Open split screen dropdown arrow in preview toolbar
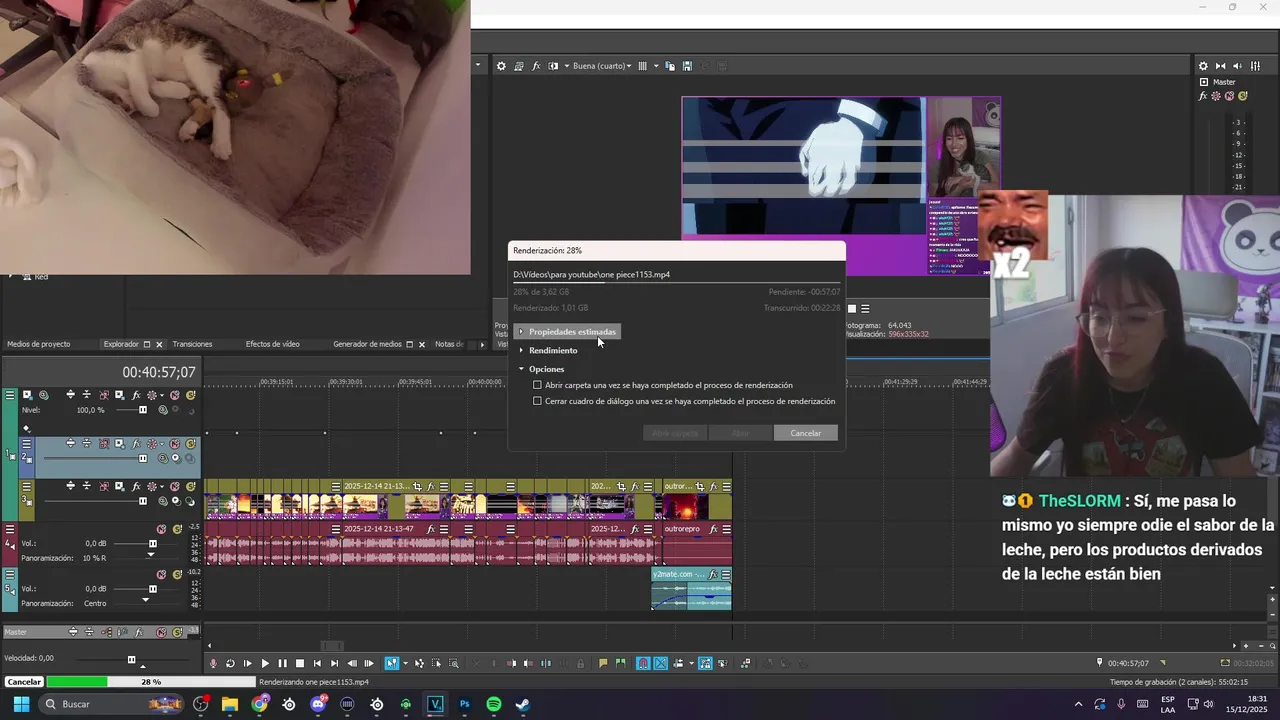The width and height of the screenshot is (1280, 720). click(x=565, y=66)
